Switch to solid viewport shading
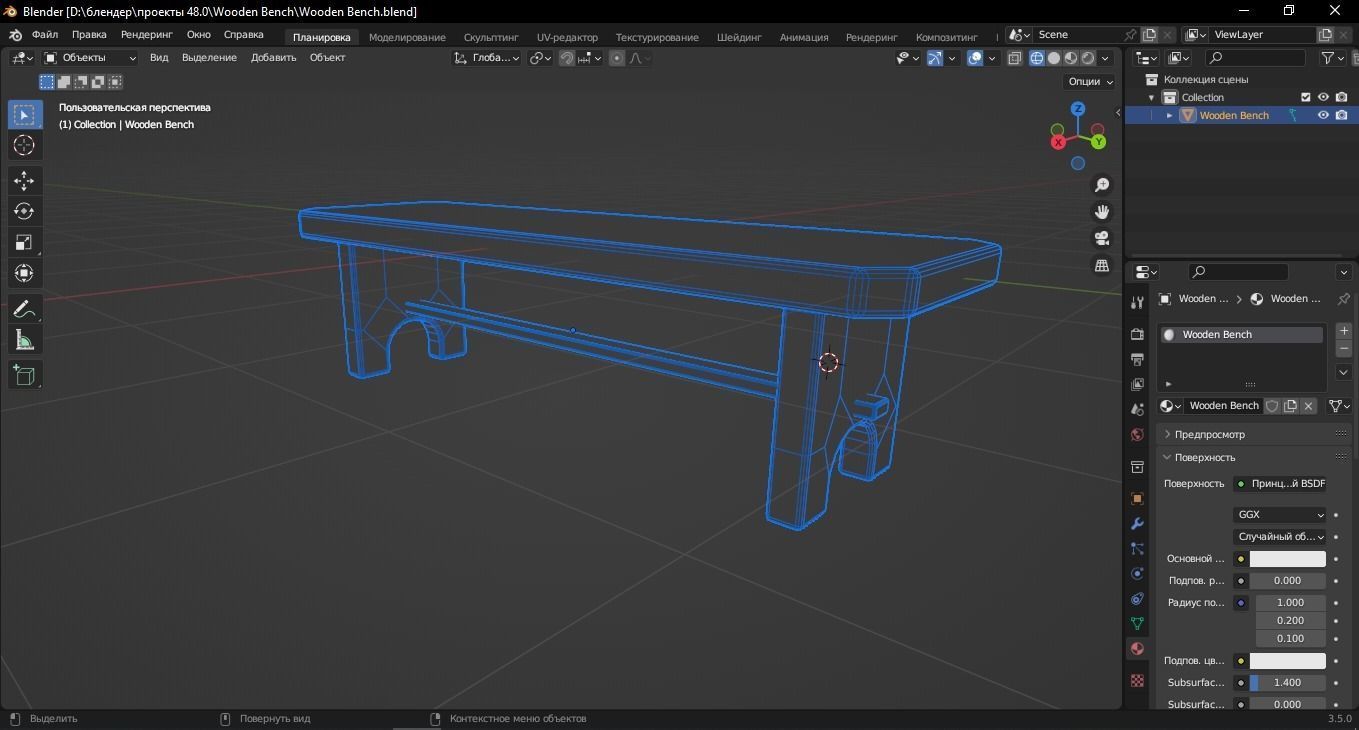The width and height of the screenshot is (1359, 730). pyautogui.click(x=1053, y=58)
